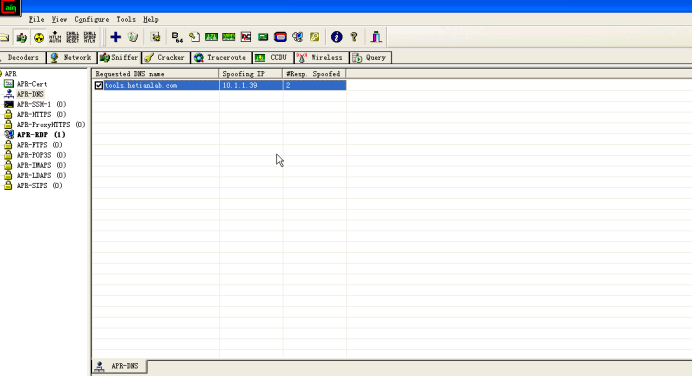The width and height of the screenshot is (692, 376).
Task: Sort by Requested DNS name column header
Action: (155, 74)
